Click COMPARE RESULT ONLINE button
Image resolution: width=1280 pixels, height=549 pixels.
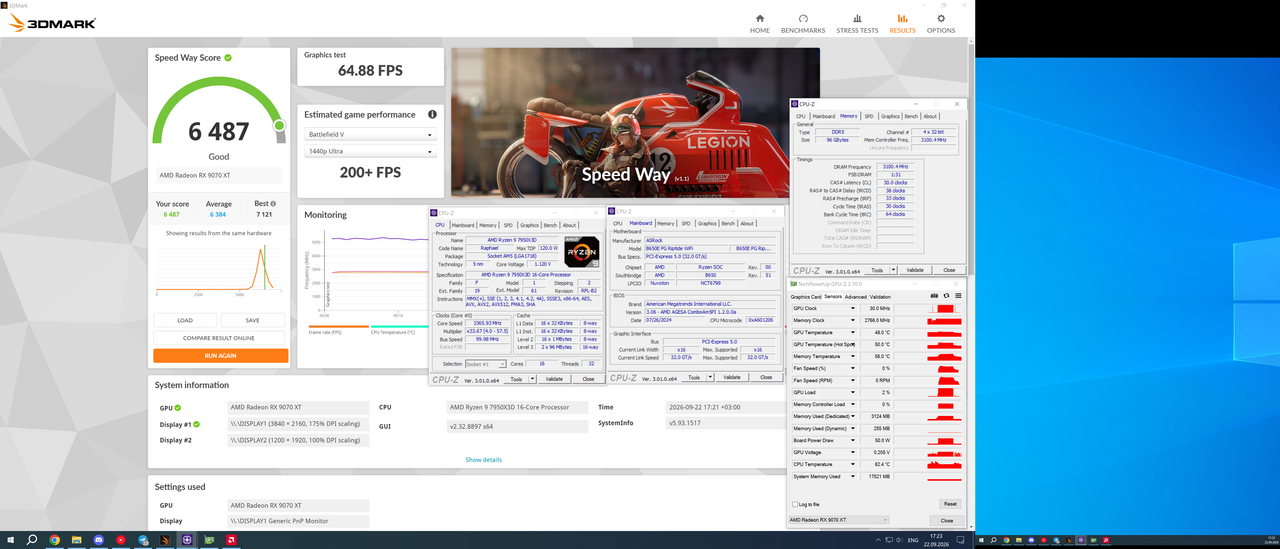tap(220, 338)
